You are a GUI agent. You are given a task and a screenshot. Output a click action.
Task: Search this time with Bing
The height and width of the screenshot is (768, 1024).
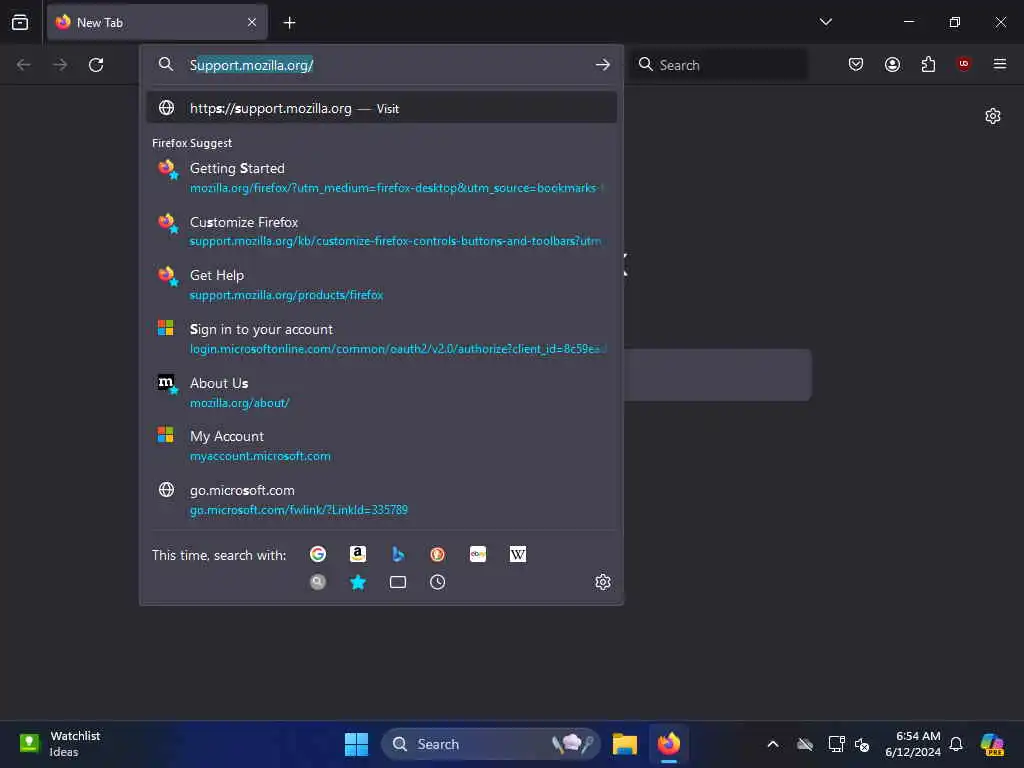[398, 554]
